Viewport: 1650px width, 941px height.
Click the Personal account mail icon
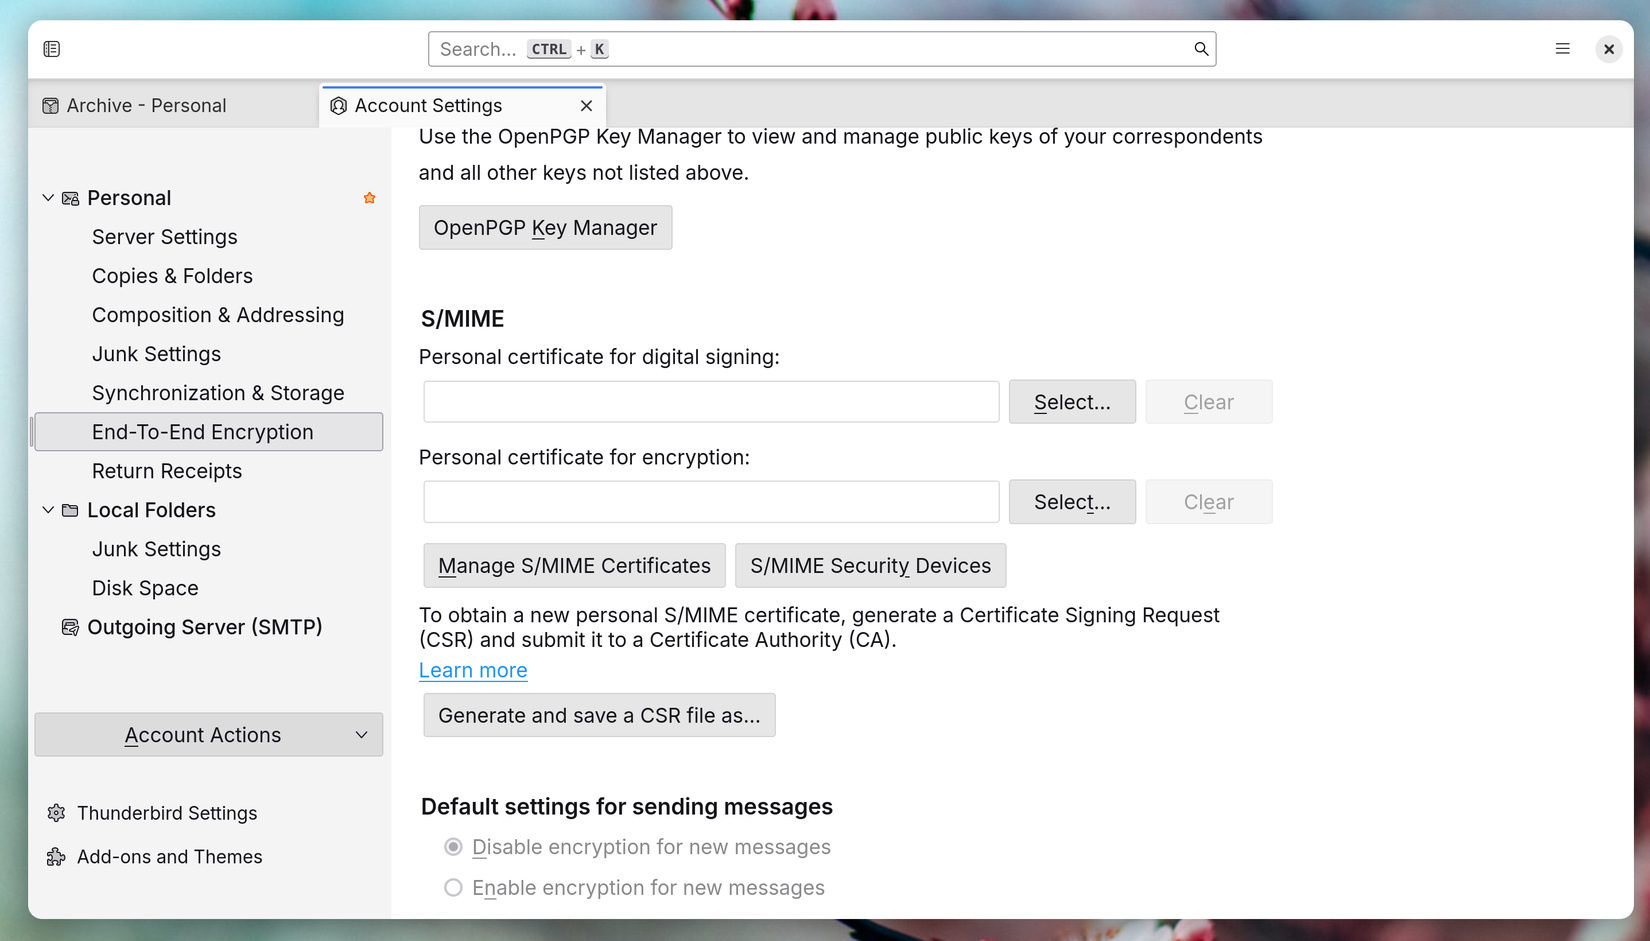[x=70, y=198]
